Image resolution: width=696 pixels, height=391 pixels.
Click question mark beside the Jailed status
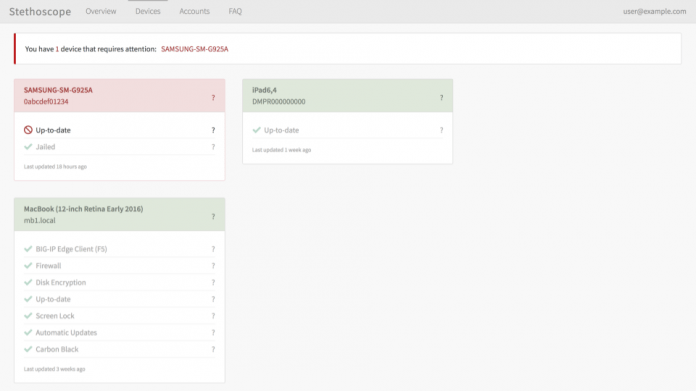pyautogui.click(x=213, y=147)
